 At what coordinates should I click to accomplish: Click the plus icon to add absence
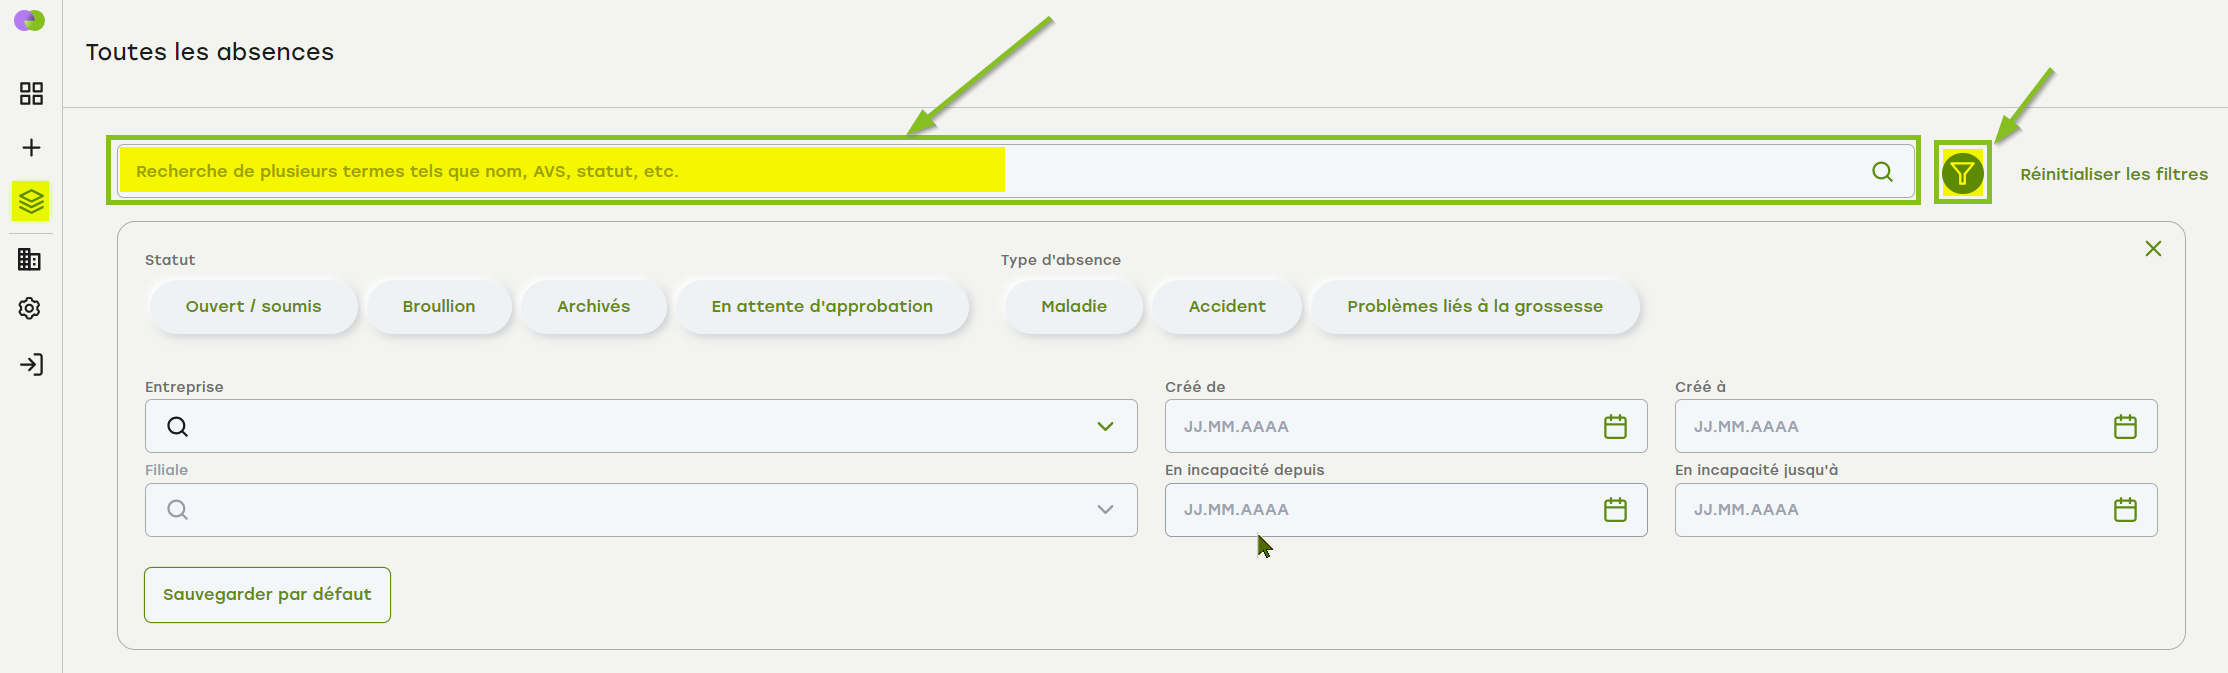[31, 148]
